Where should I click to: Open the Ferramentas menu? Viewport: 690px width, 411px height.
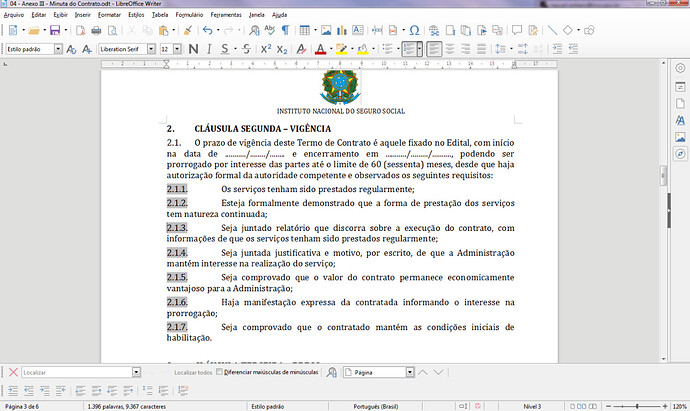click(x=226, y=15)
